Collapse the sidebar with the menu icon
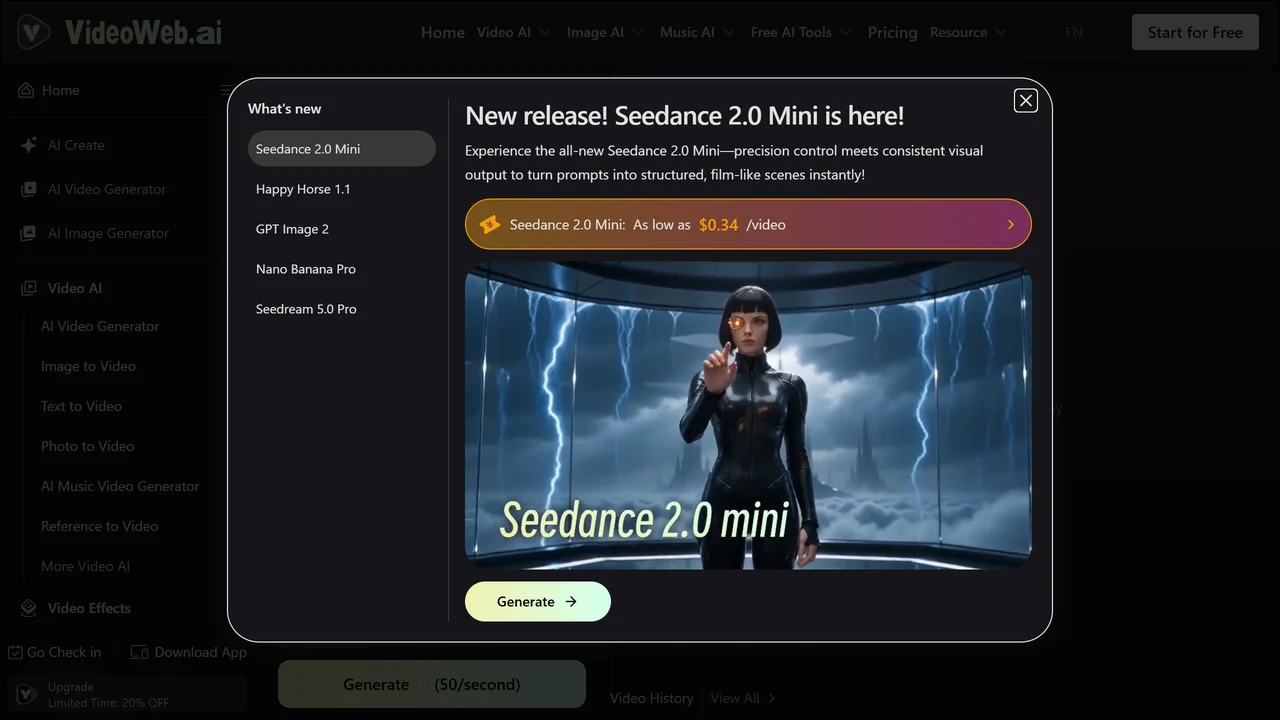The image size is (1280, 720). pyautogui.click(x=224, y=90)
